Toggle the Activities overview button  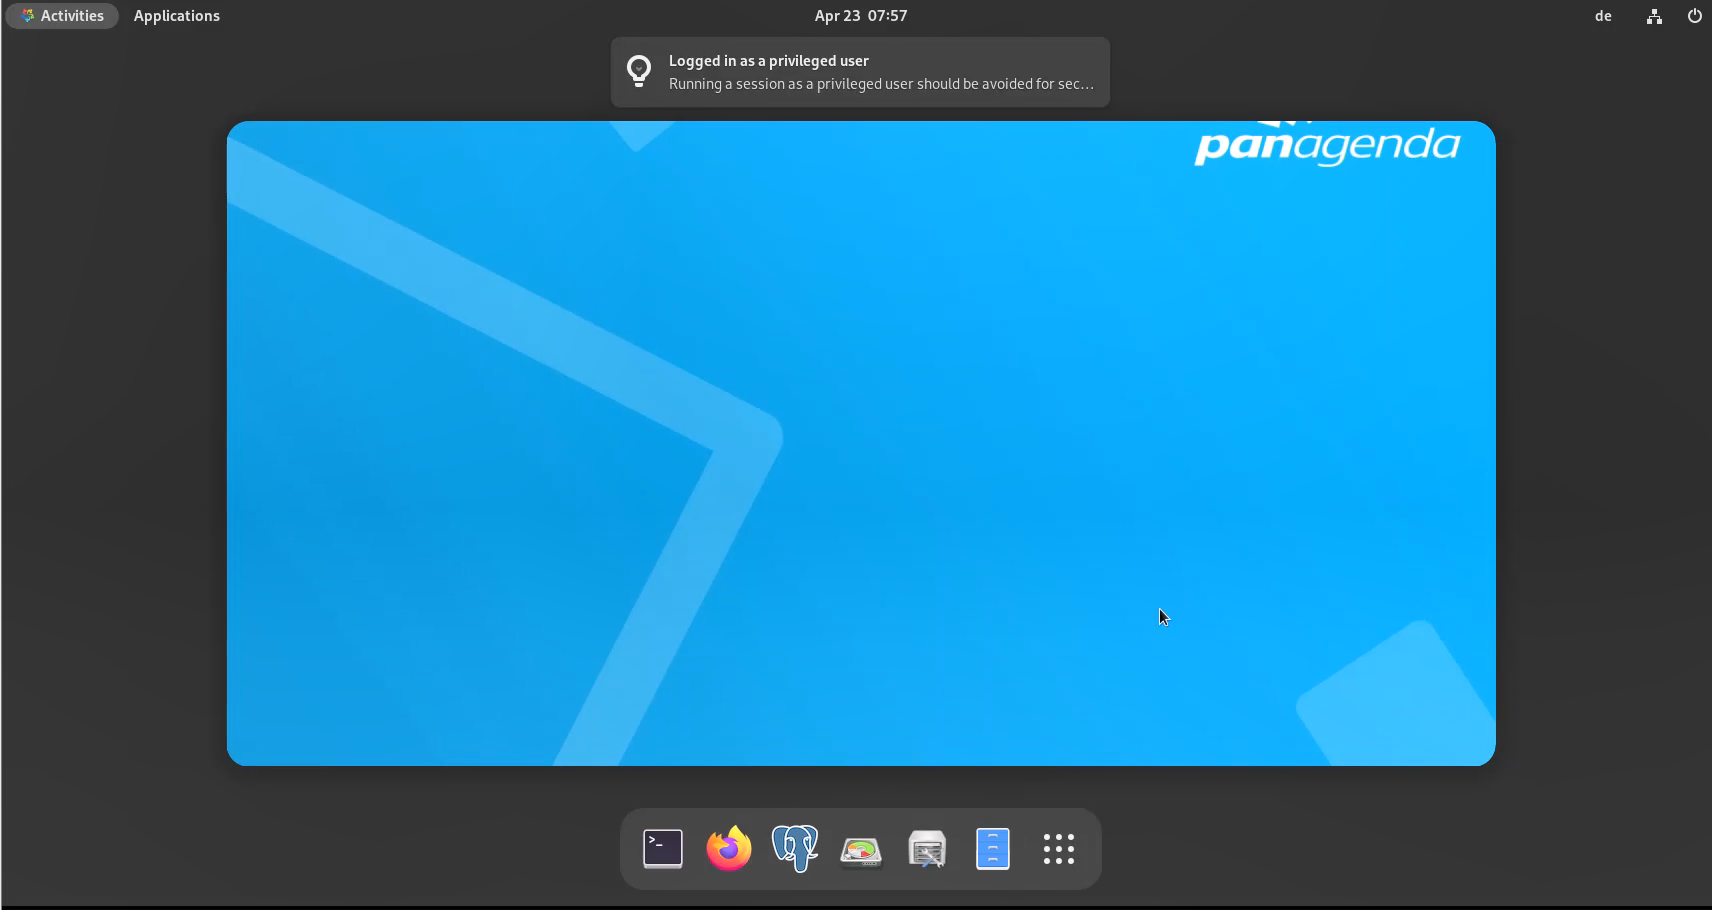tap(62, 16)
